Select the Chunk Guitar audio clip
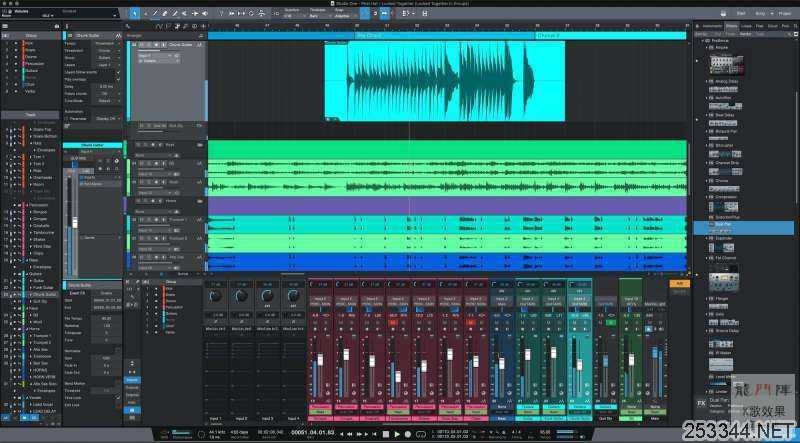This screenshot has width=800, height=443. click(444, 81)
